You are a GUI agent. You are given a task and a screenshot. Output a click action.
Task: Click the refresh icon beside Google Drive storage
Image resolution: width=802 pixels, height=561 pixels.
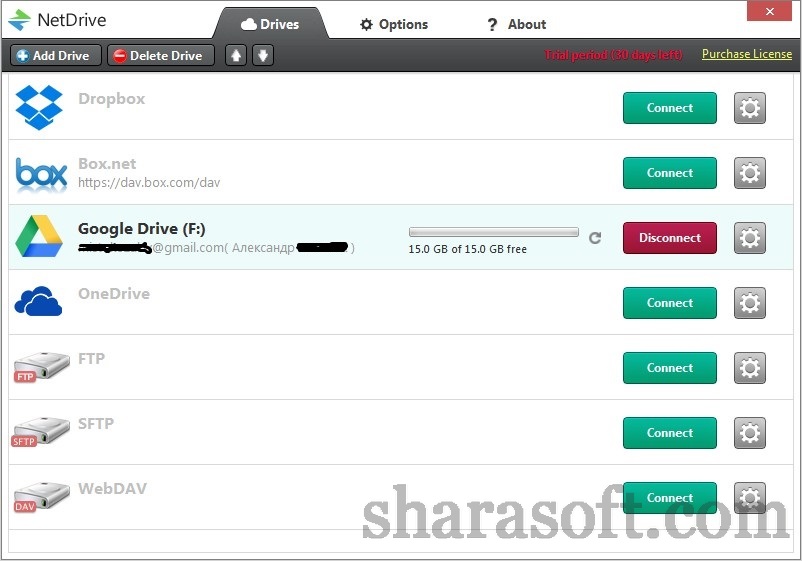(595, 238)
